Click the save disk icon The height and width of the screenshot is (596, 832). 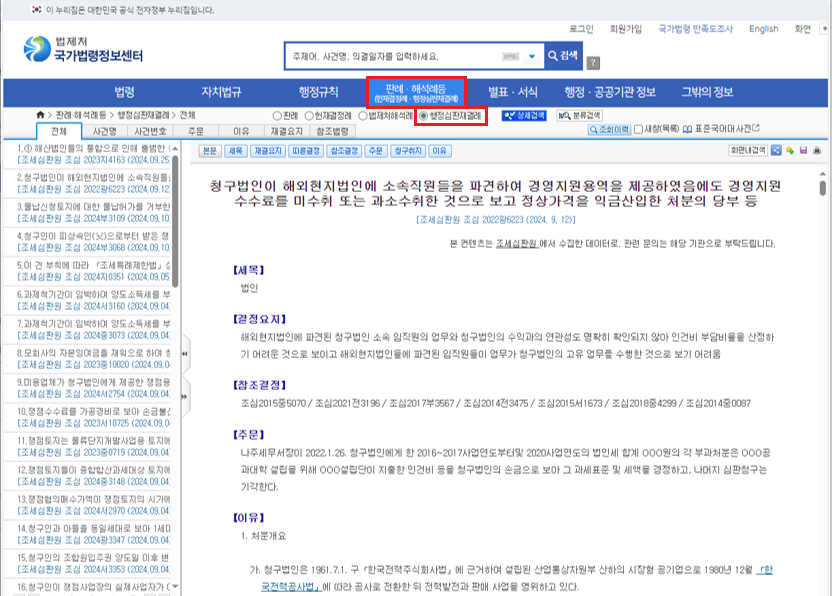pos(802,151)
